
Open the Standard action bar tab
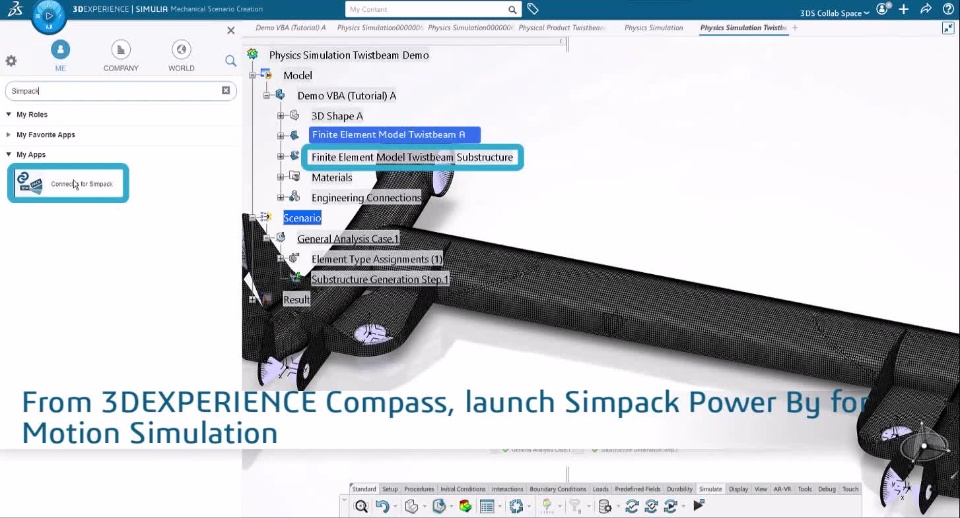tap(364, 489)
